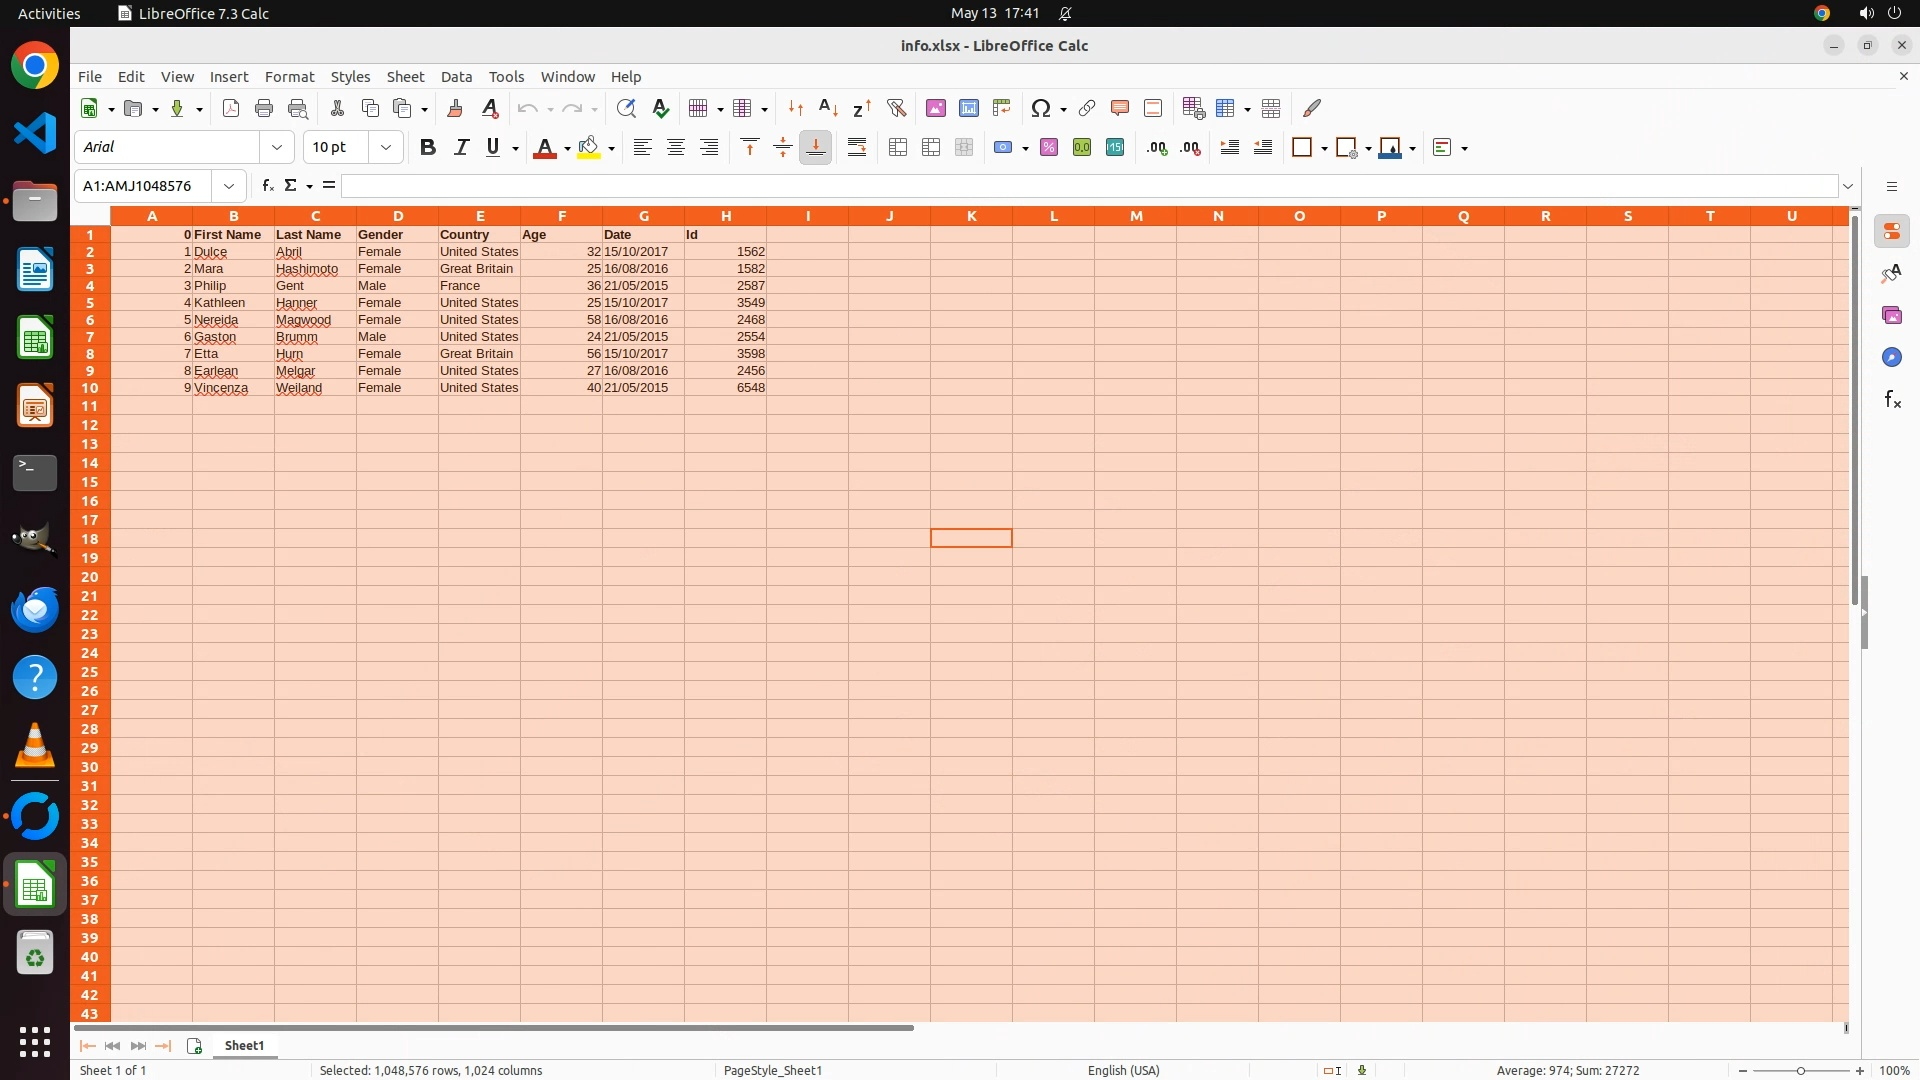Toggle Wrap Text option
1920x1080 pixels.
(857, 147)
